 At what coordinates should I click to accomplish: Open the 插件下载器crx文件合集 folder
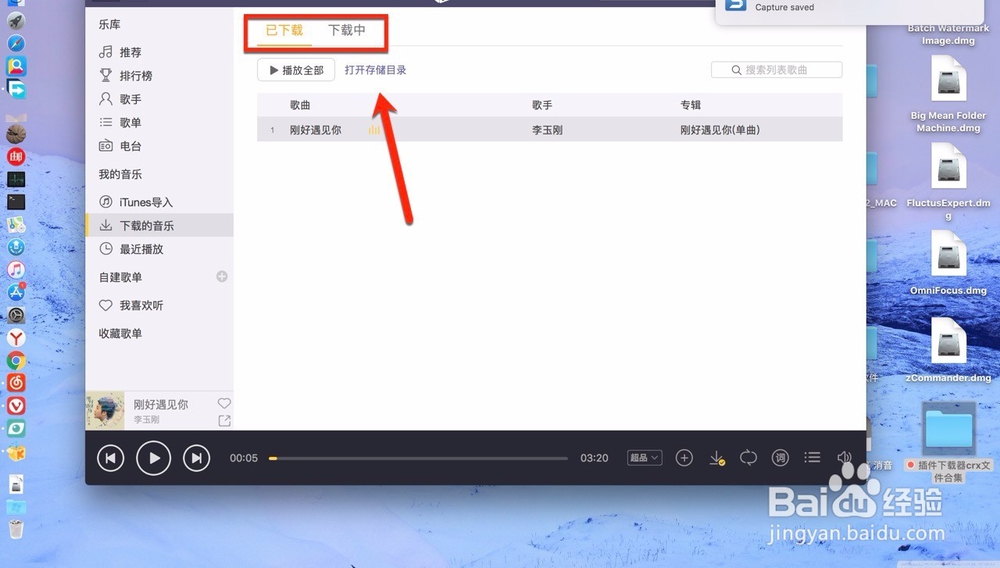[x=948, y=427]
